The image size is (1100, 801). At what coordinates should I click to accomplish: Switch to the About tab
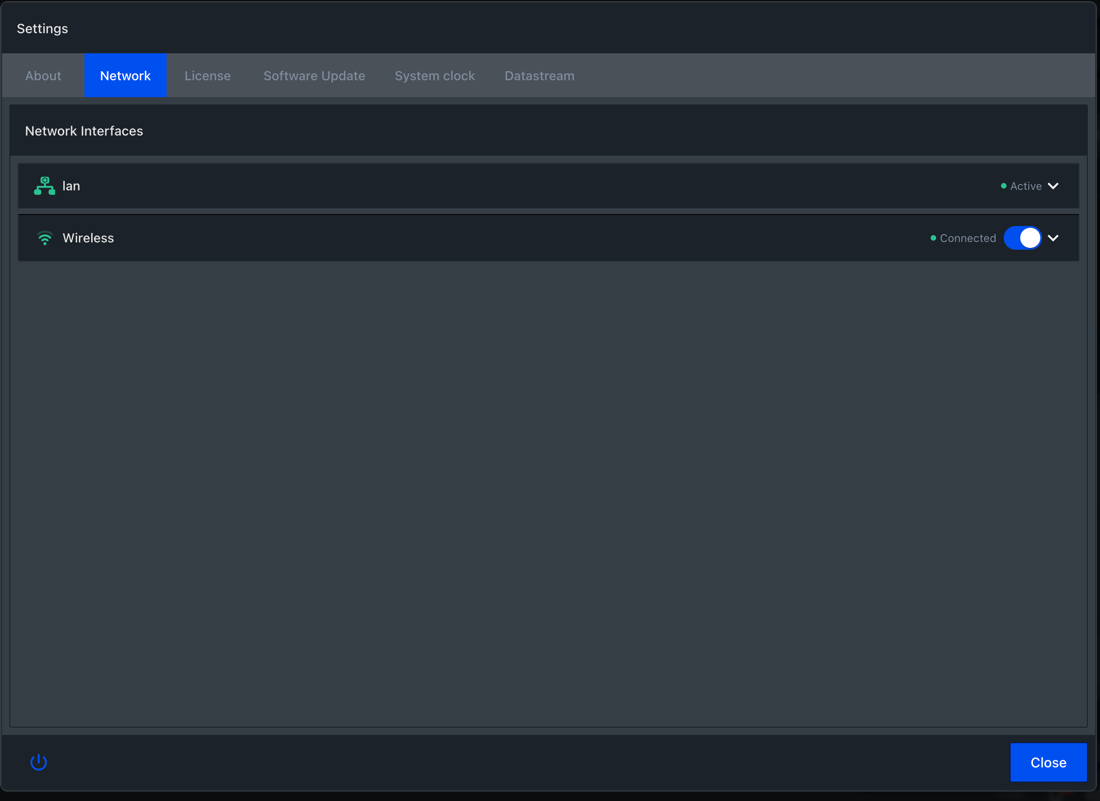[43, 76]
